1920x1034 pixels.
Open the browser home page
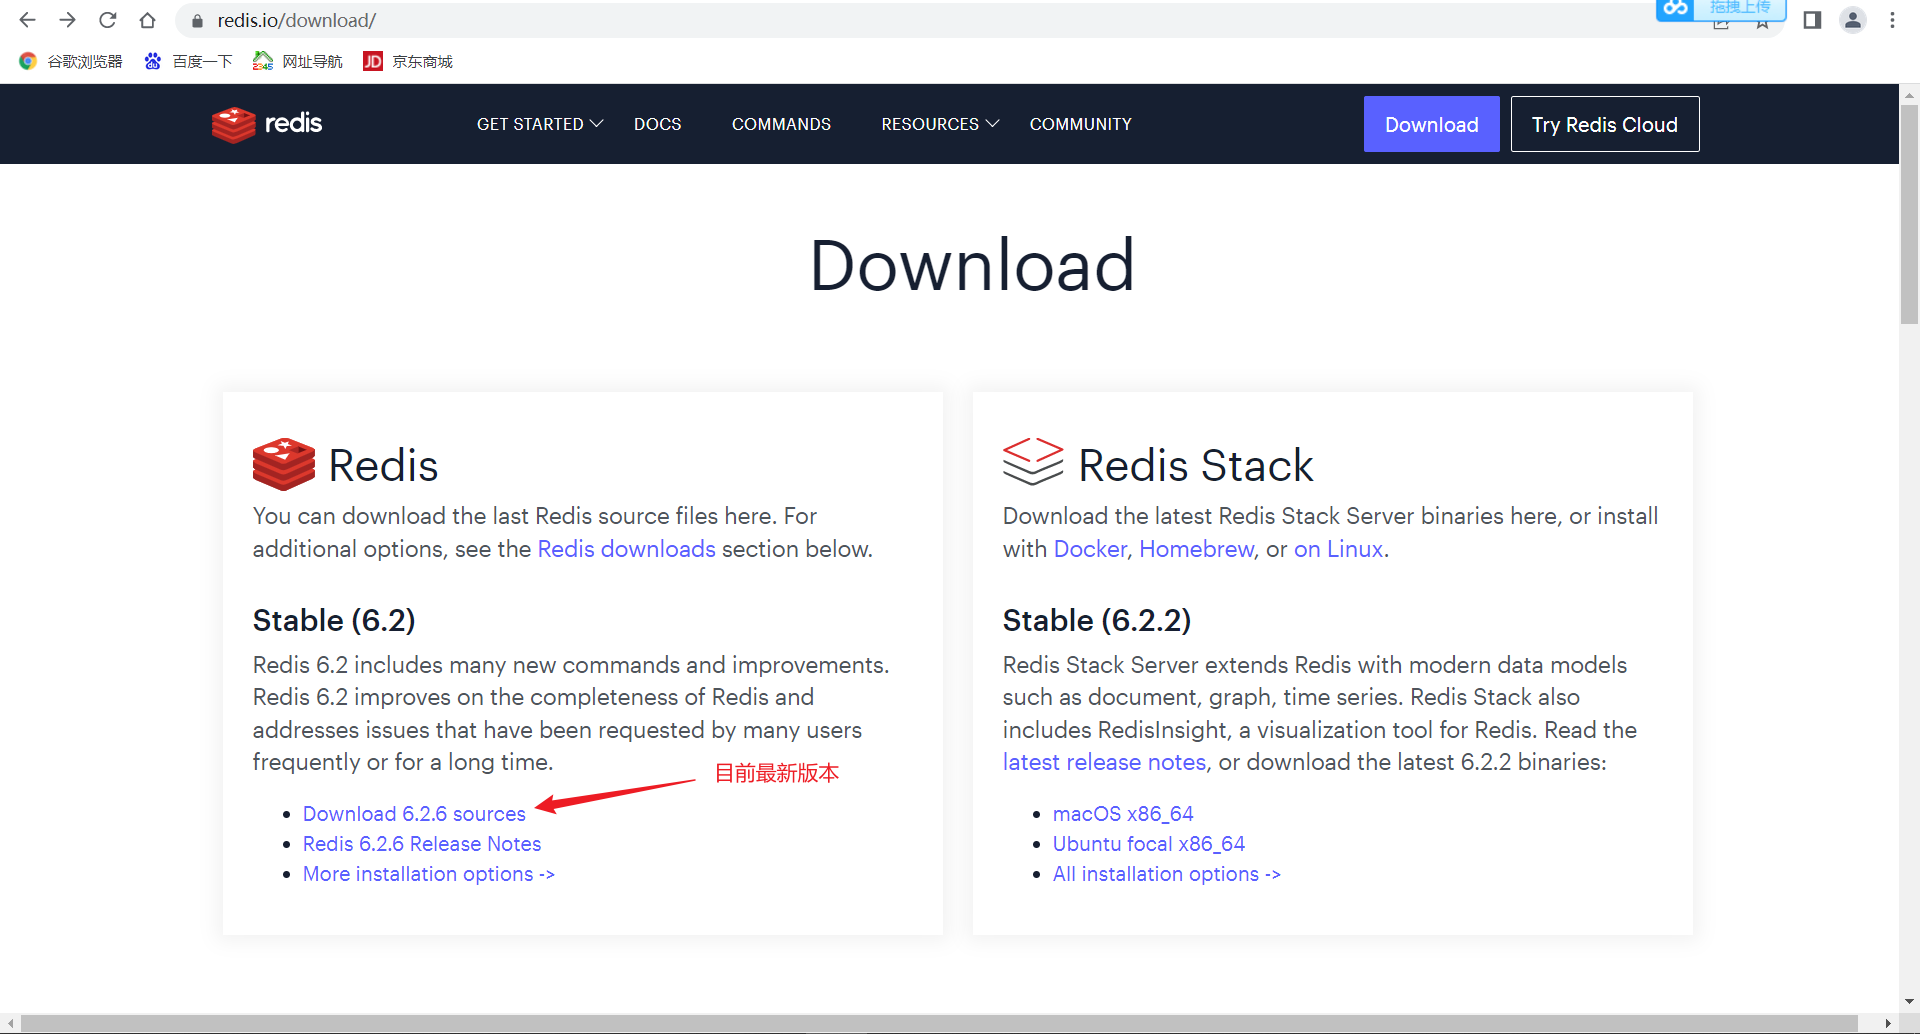147,20
